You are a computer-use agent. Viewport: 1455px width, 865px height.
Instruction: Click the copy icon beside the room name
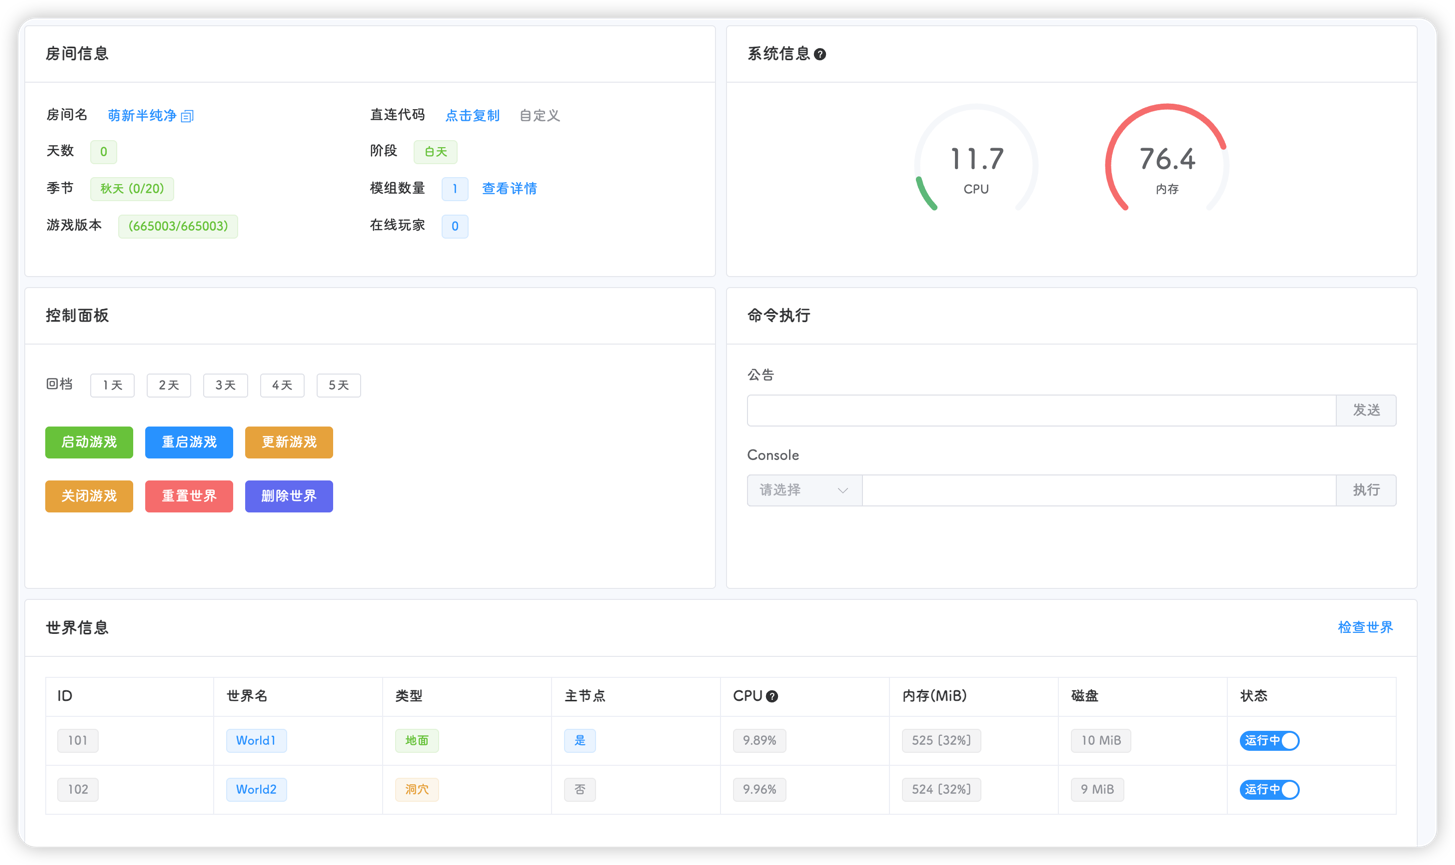187,115
